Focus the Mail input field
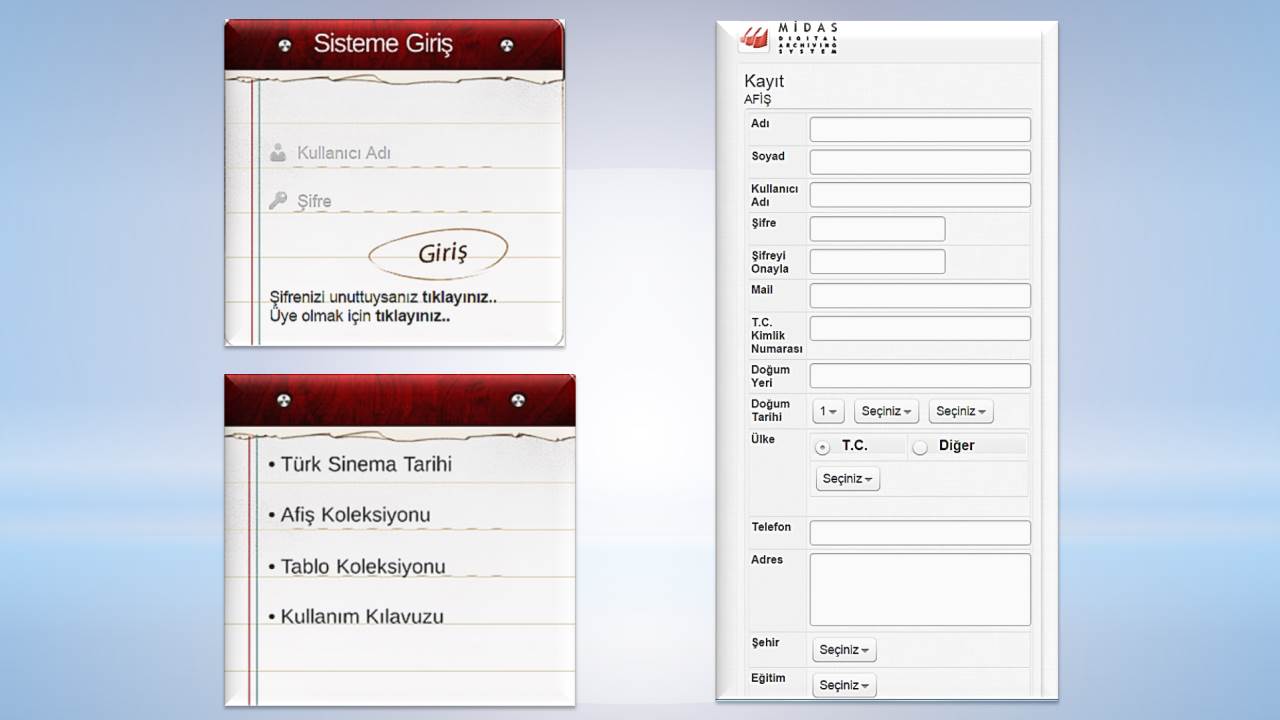This screenshot has height=720, width=1280. 919,295
